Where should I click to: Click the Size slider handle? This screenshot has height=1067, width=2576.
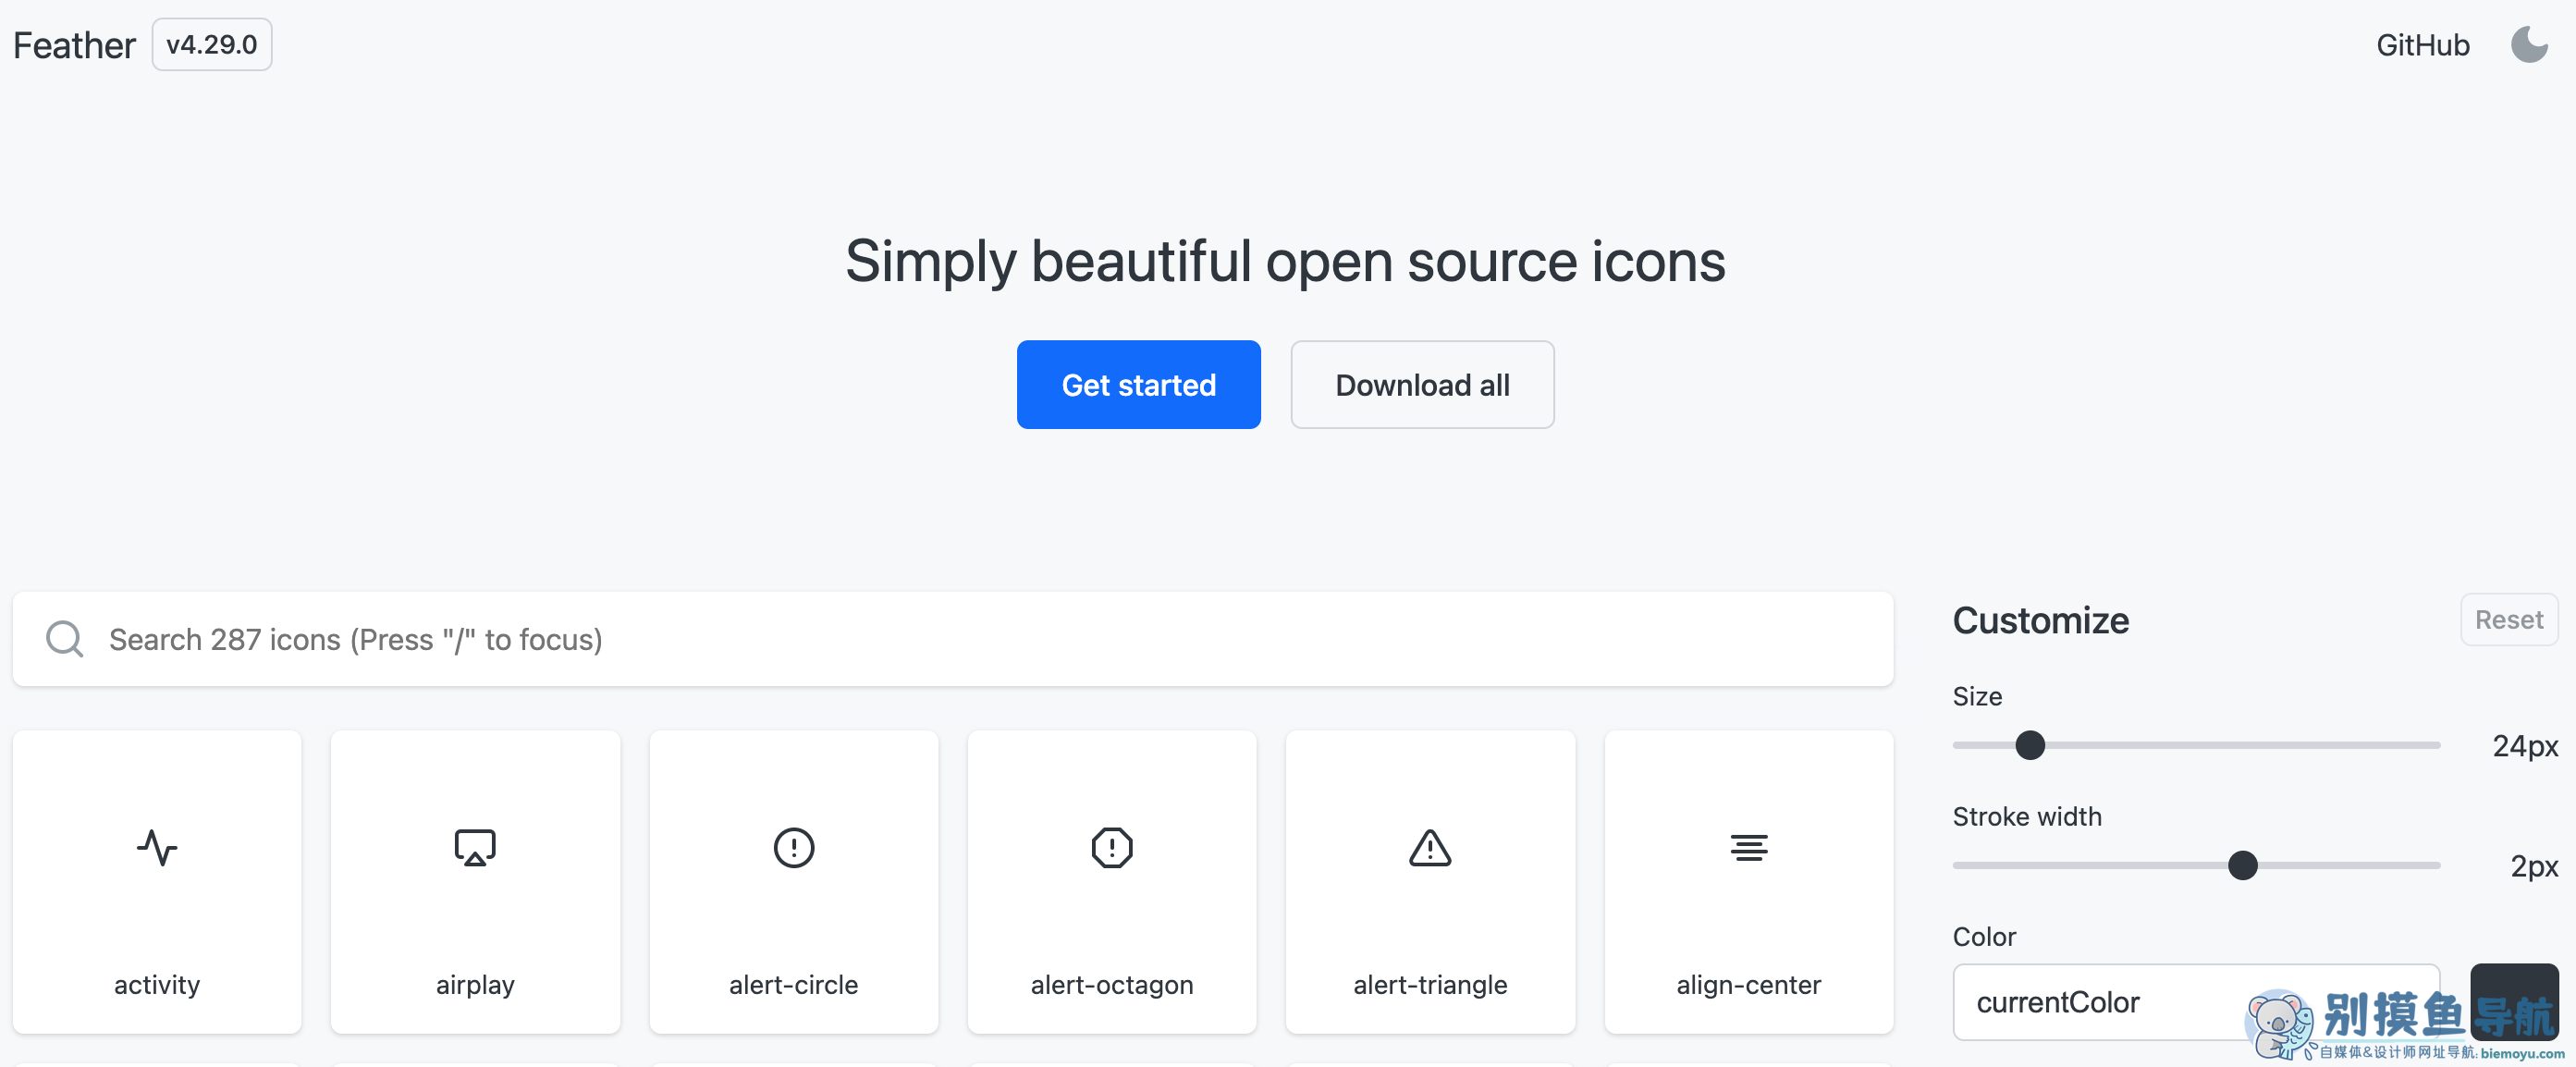(x=2029, y=745)
